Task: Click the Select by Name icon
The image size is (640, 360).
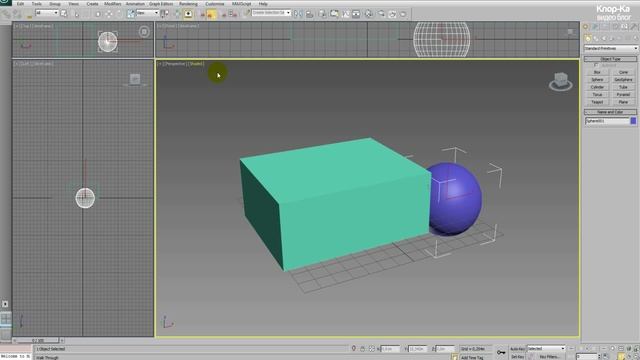Action: click(64, 14)
